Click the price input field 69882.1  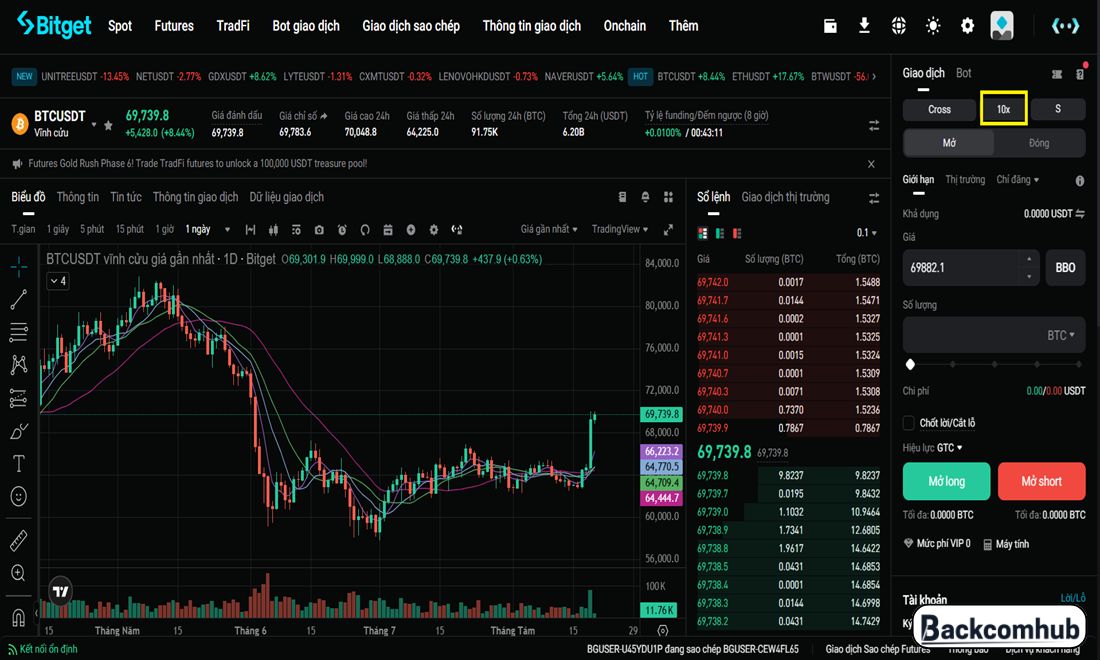pos(970,267)
